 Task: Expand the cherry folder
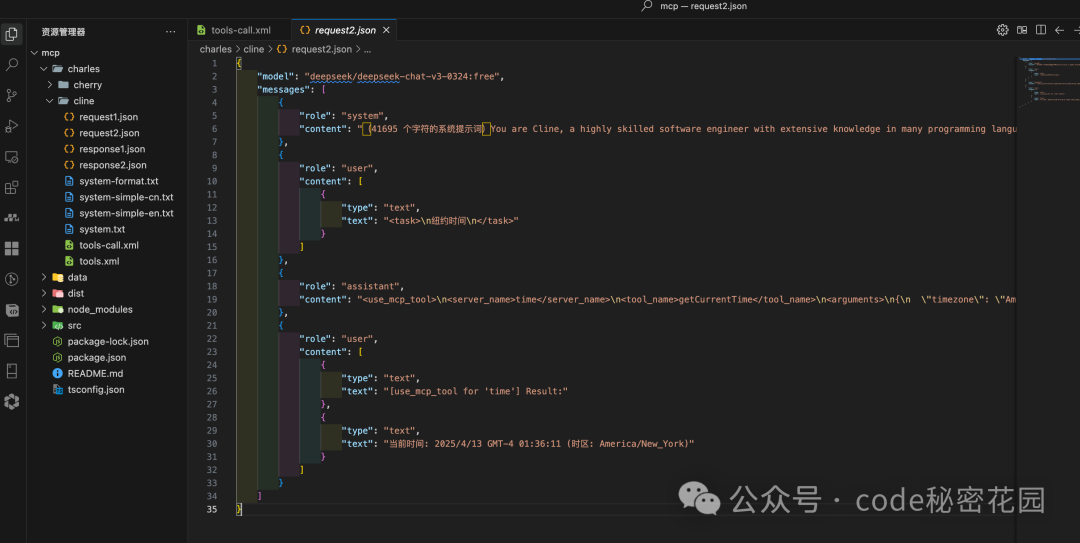(50, 85)
